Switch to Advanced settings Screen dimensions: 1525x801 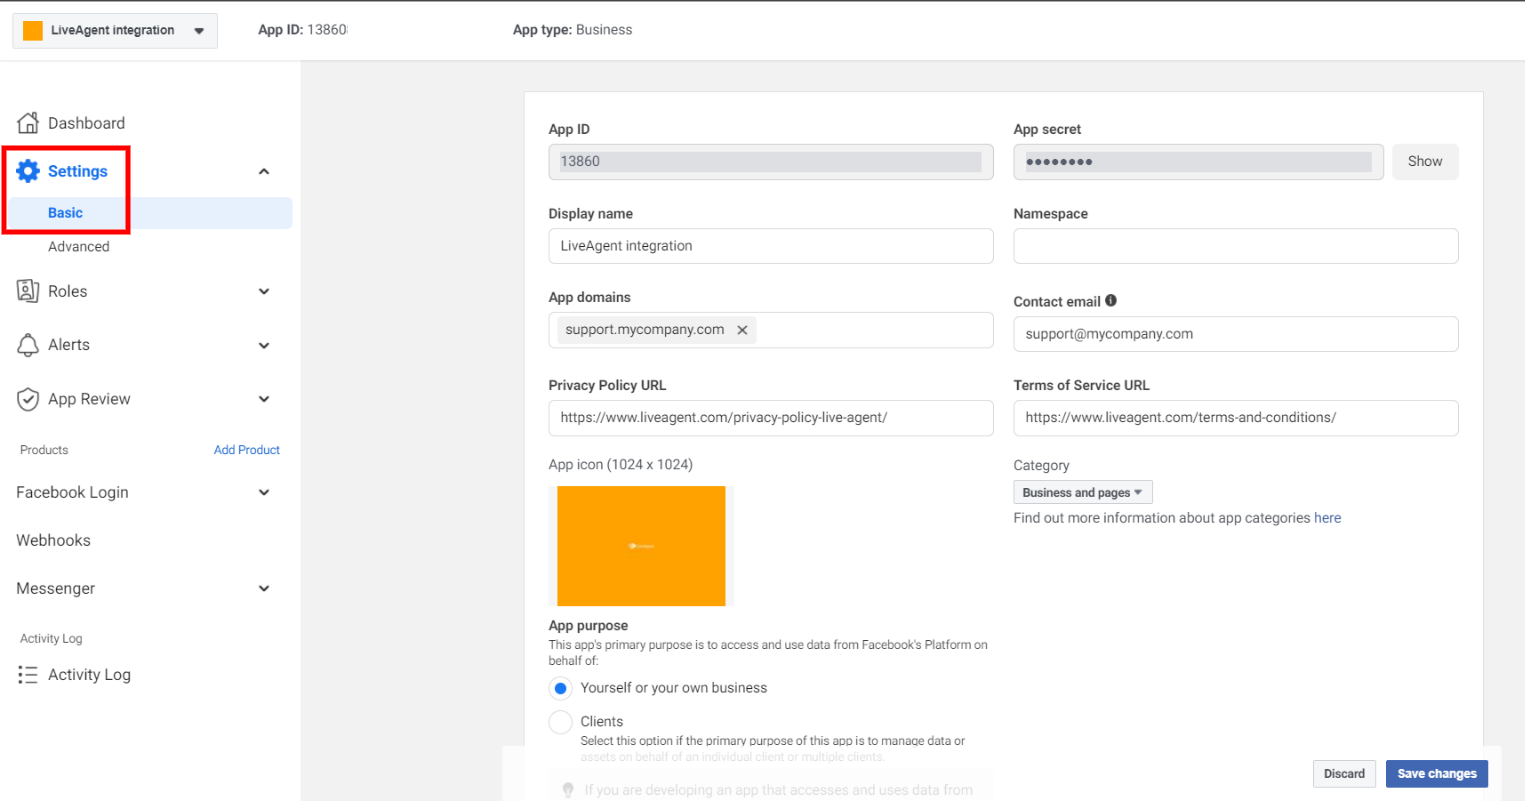coord(80,246)
